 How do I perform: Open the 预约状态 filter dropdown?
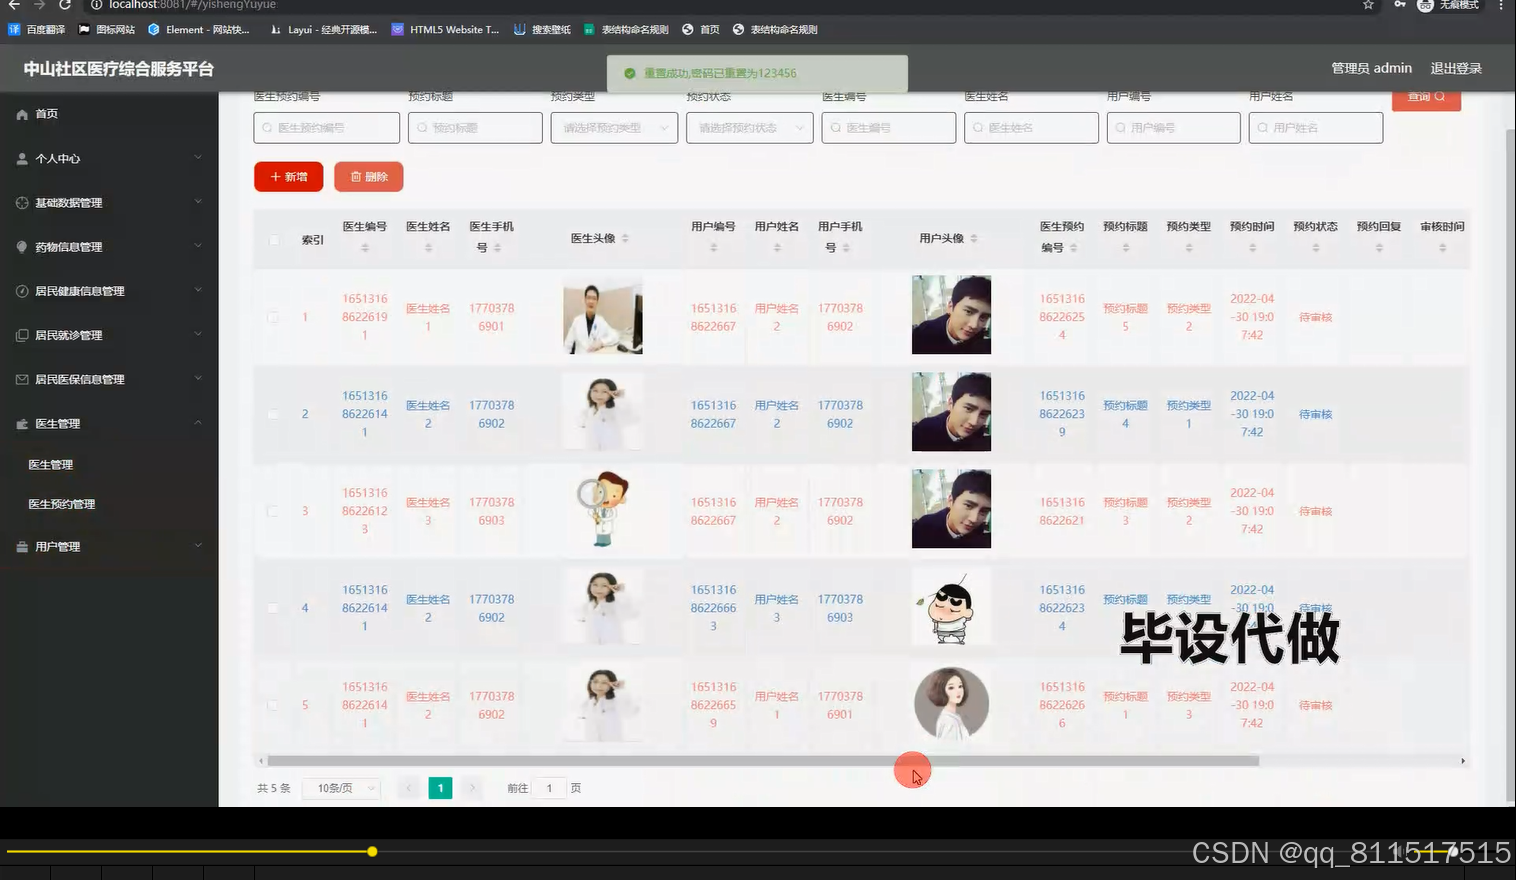click(x=750, y=128)
